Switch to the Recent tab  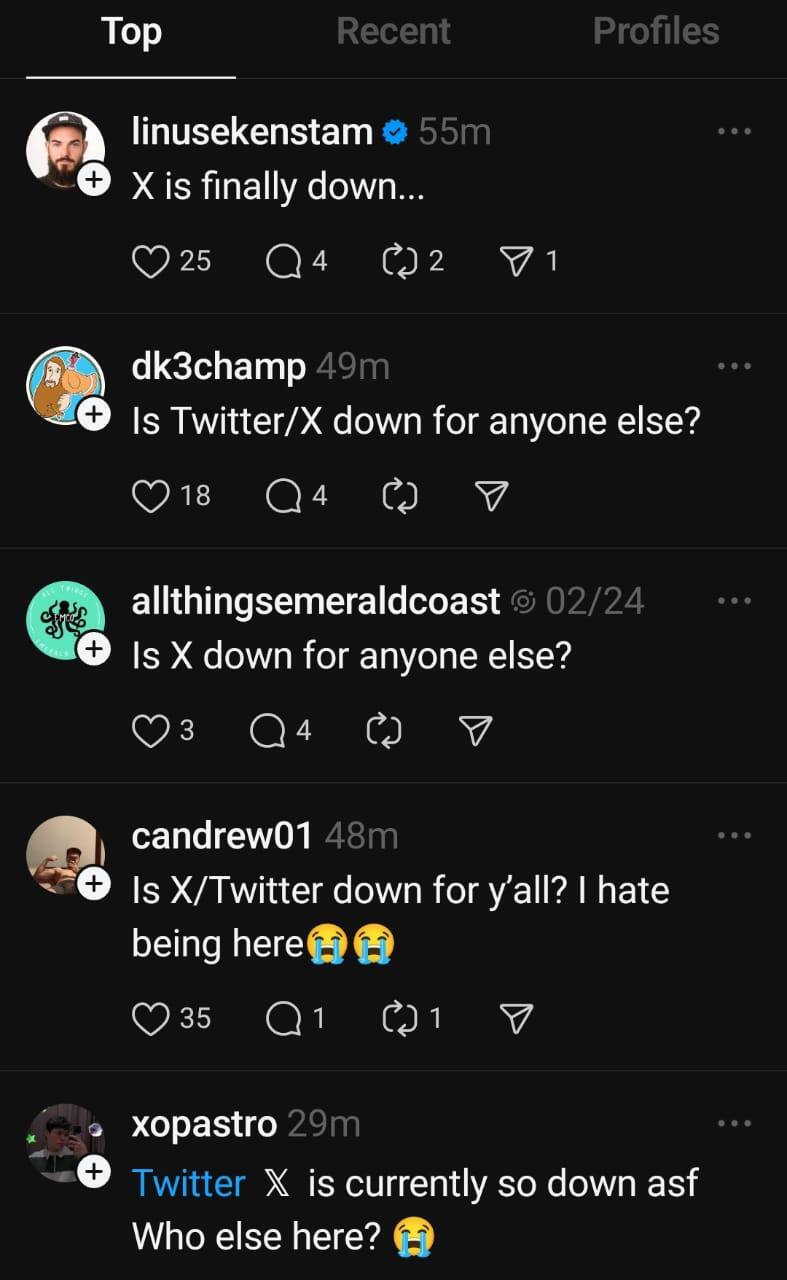point(393,32)
